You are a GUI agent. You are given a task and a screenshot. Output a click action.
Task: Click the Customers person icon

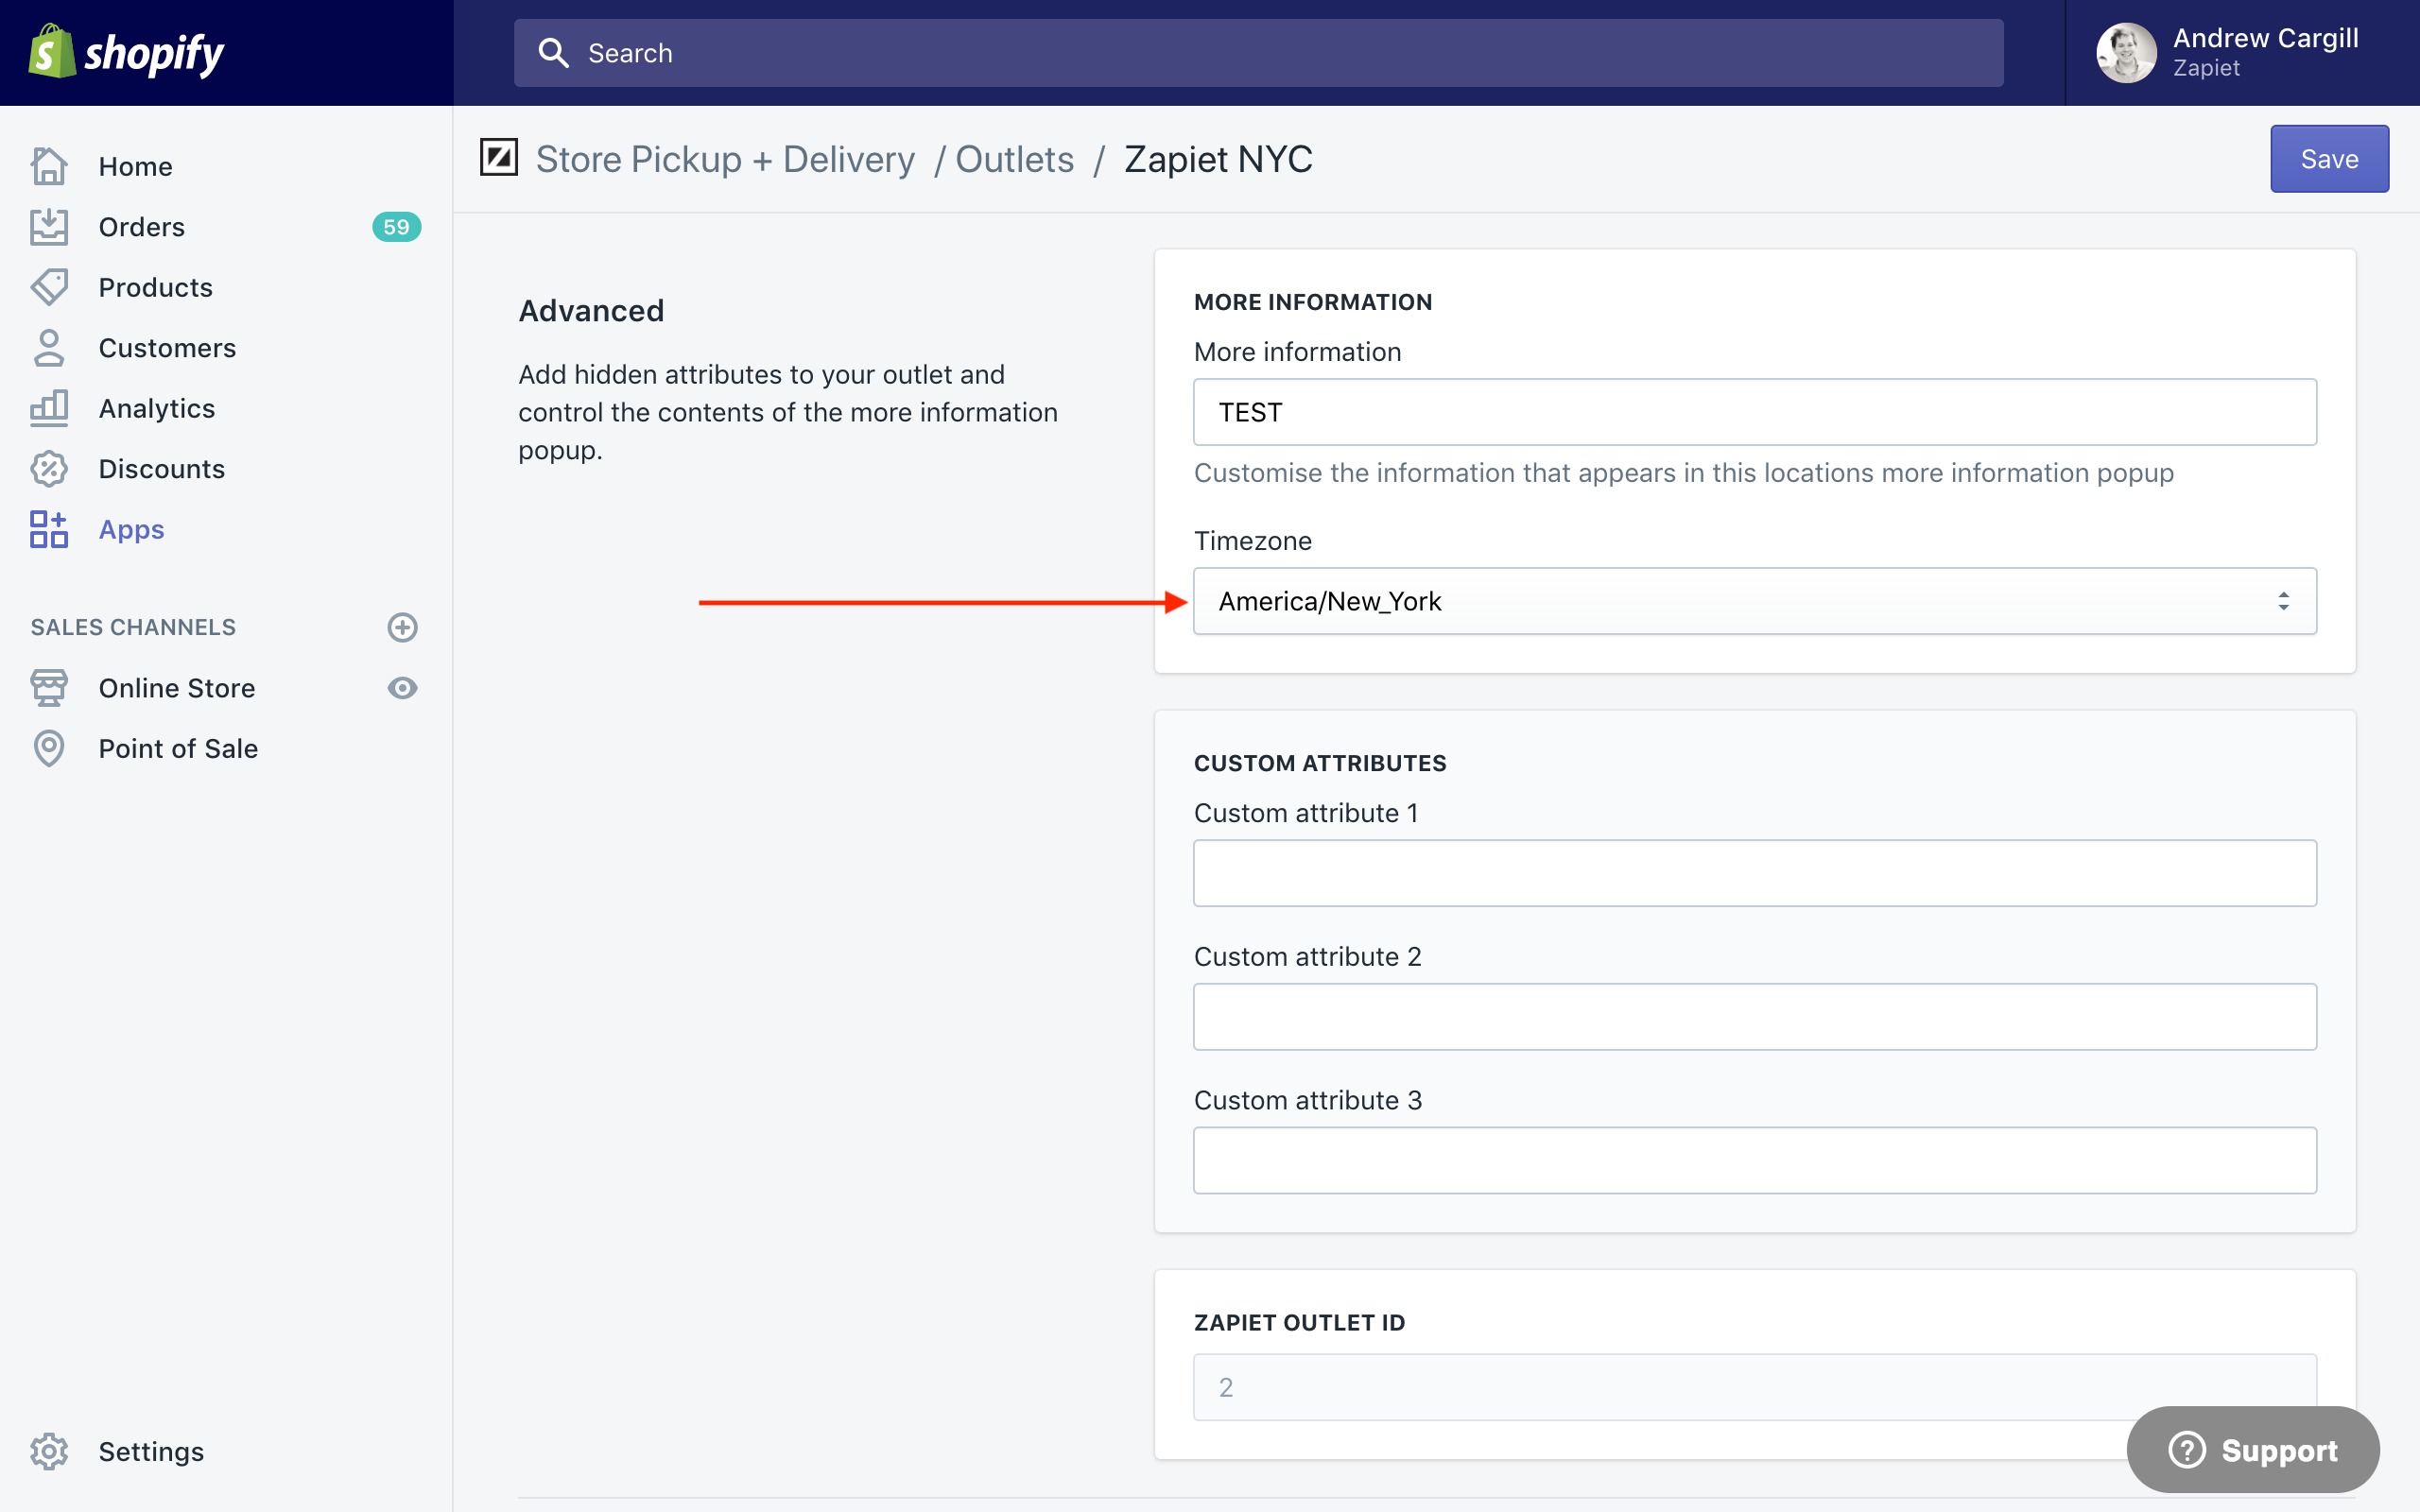[49, 348]
